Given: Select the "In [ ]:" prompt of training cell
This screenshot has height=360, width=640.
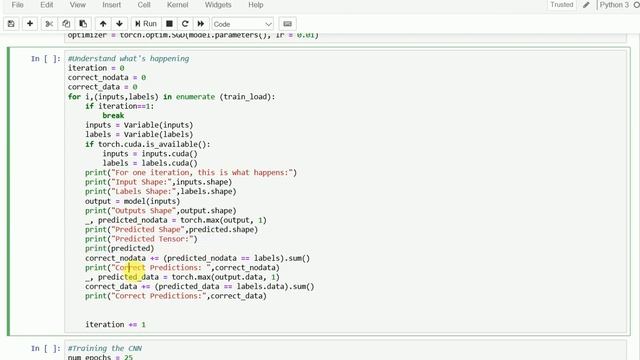Looking at the screenshot, I should pos(45,348).
